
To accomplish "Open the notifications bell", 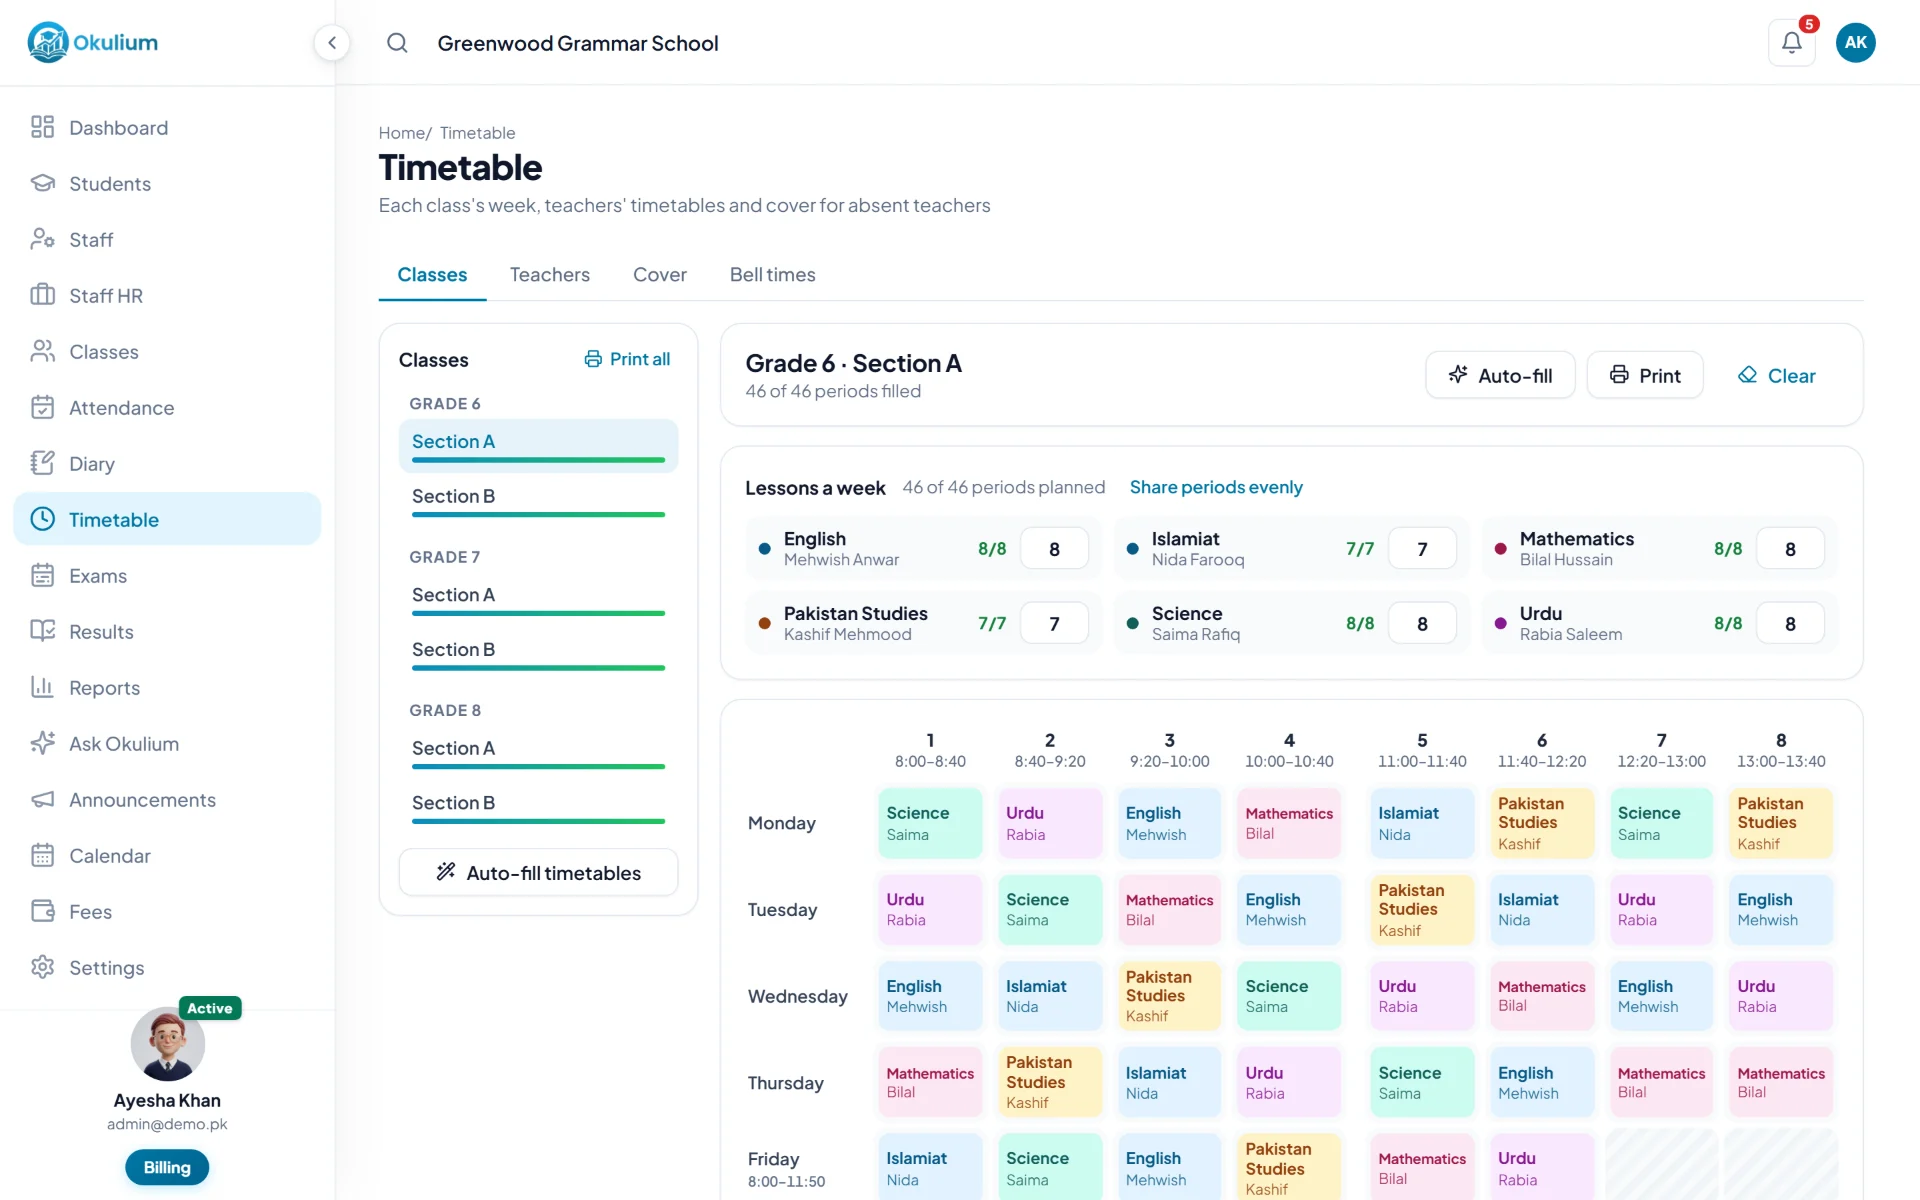I will click(1791, 43).
